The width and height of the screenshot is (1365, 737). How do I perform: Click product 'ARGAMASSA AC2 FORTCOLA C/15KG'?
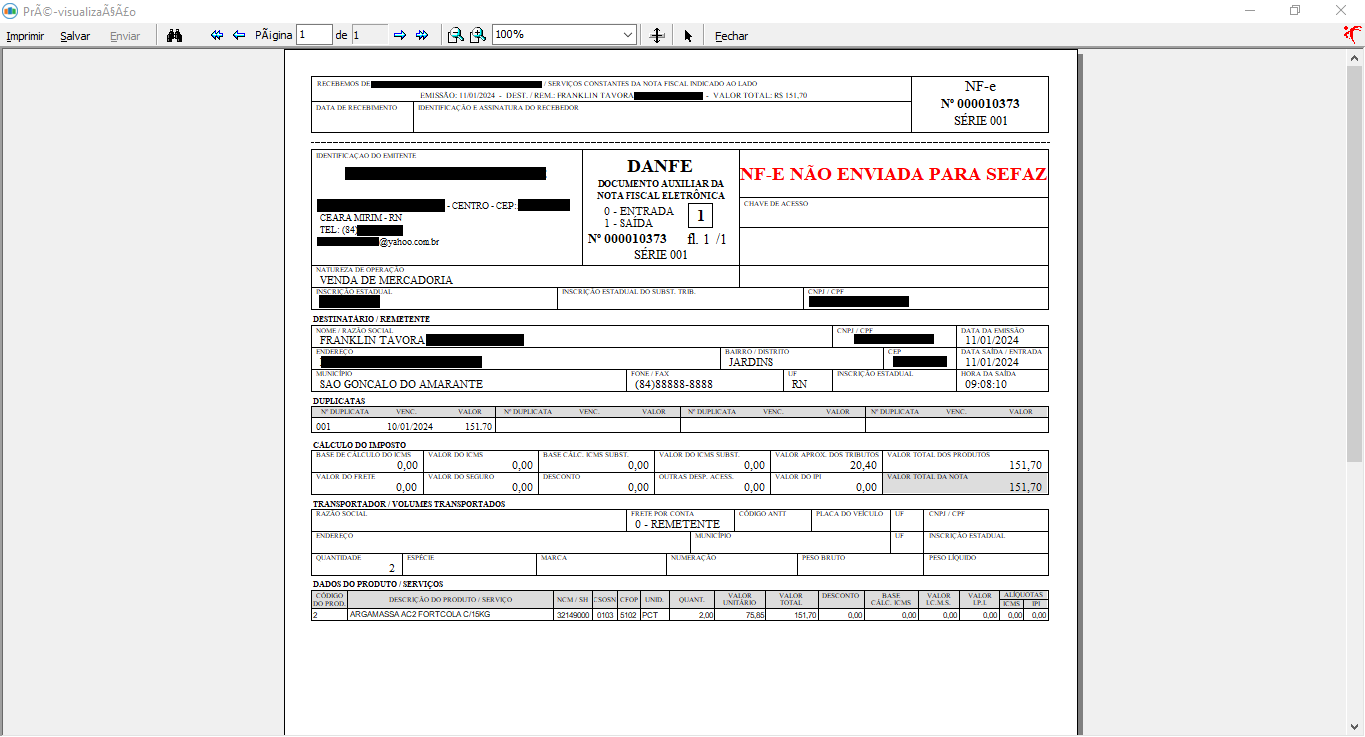(420, 615)
